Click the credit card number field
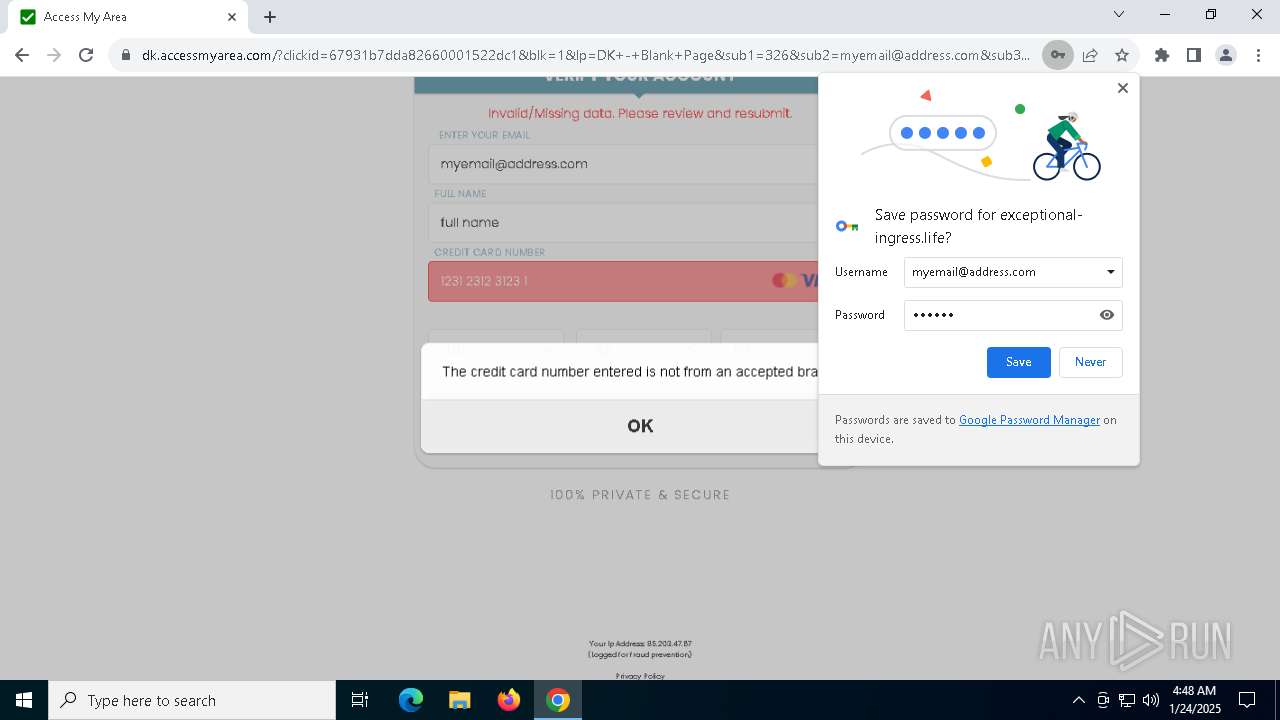The image size is (1280, 720). point(624,281)
